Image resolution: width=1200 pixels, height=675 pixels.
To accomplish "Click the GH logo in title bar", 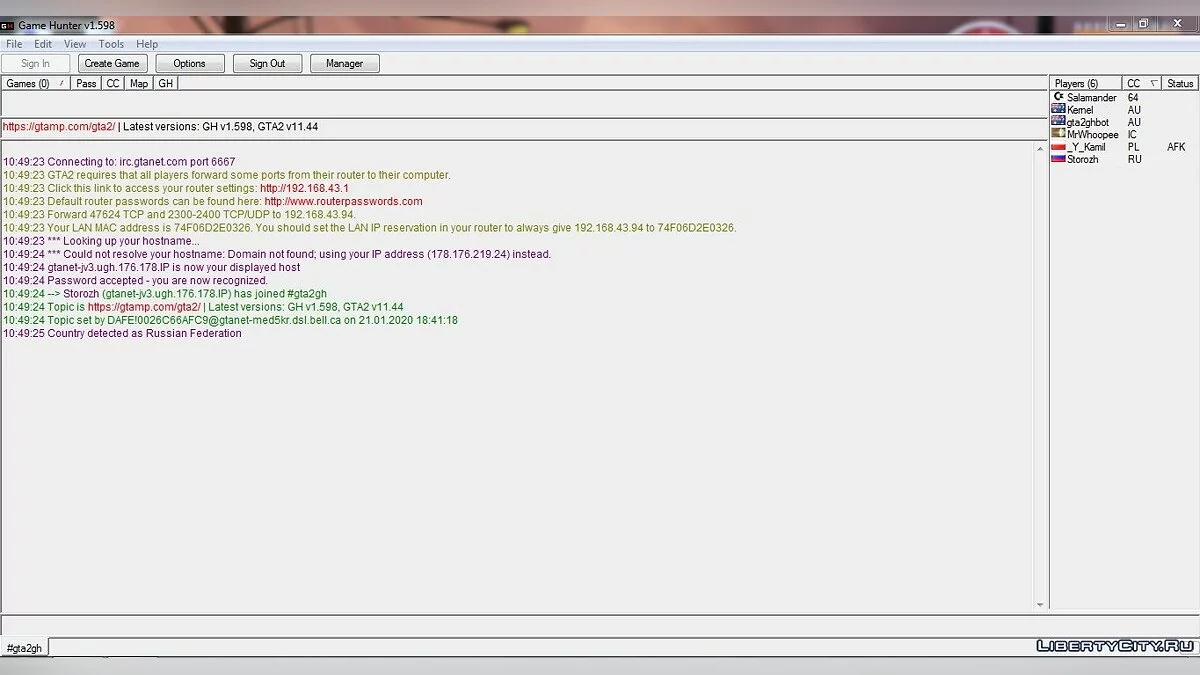I will 7,25.
